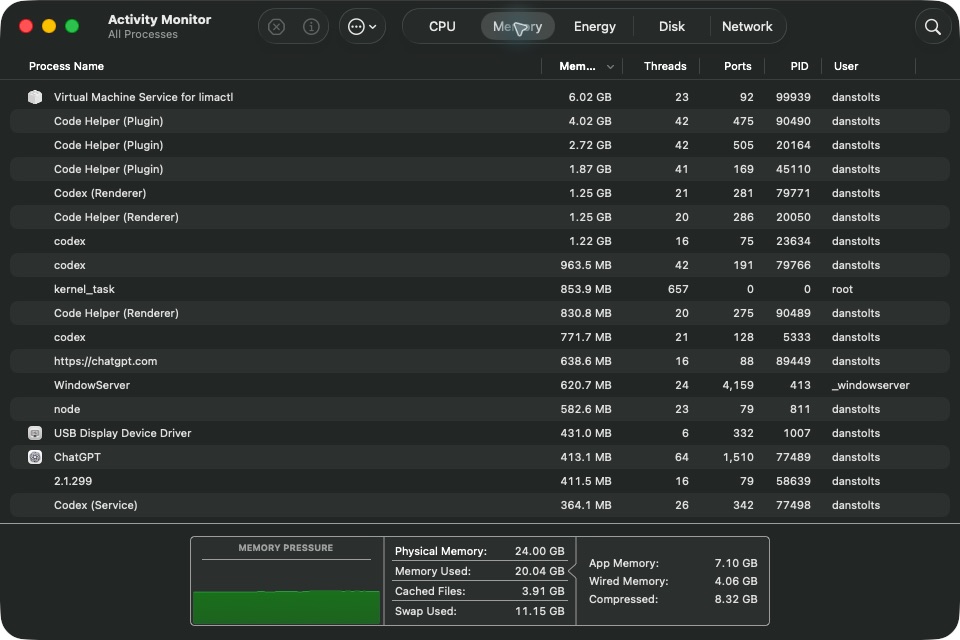Click the App Memory 7.10 GB entry

673,563
